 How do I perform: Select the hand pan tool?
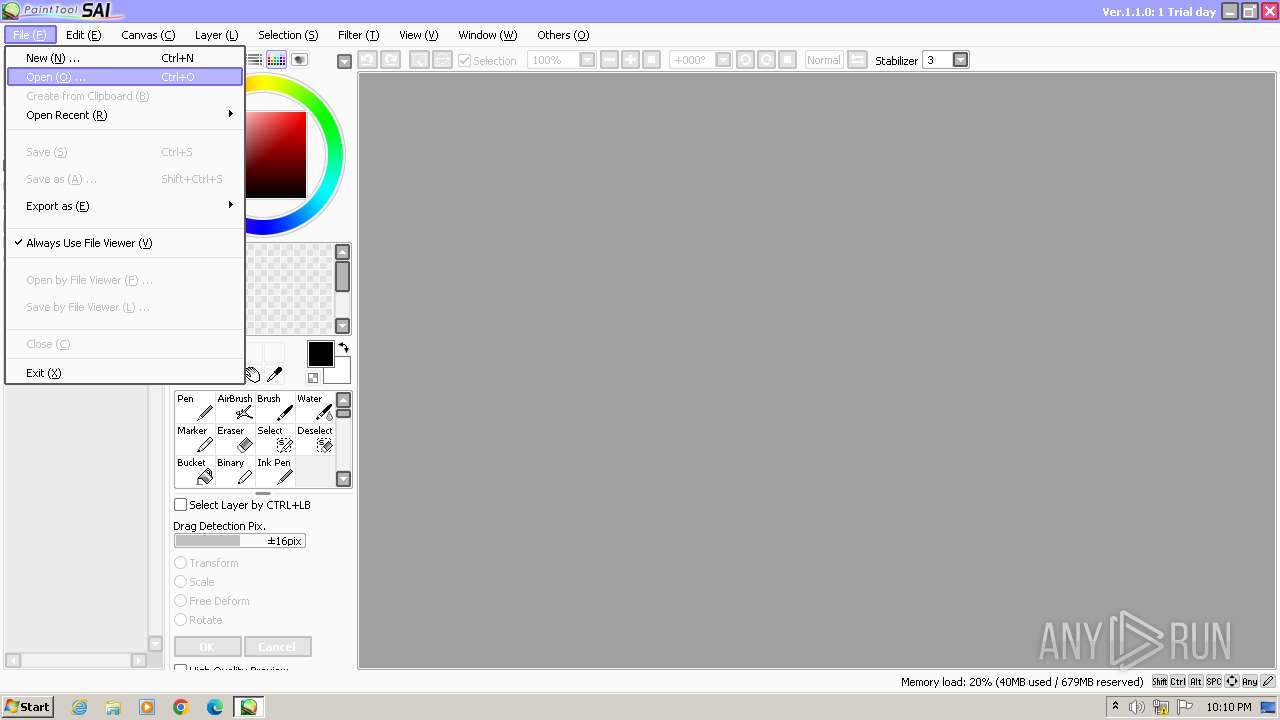coord(252,375)
